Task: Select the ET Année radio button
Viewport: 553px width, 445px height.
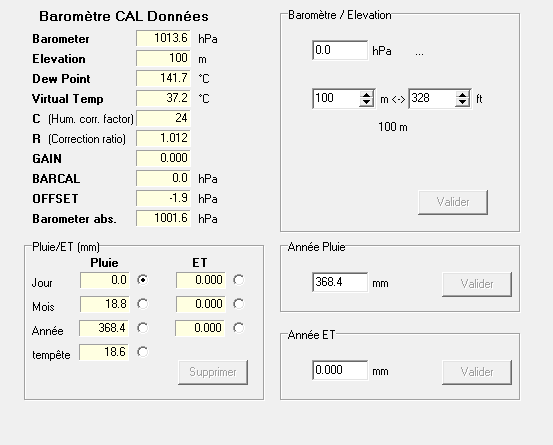Action: point(238,328)
